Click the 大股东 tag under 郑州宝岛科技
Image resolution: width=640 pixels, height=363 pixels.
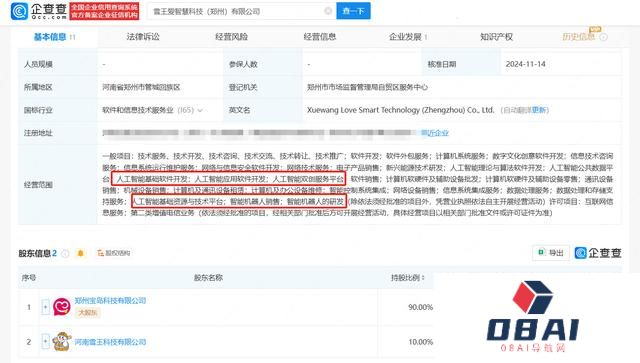point(87,312)
